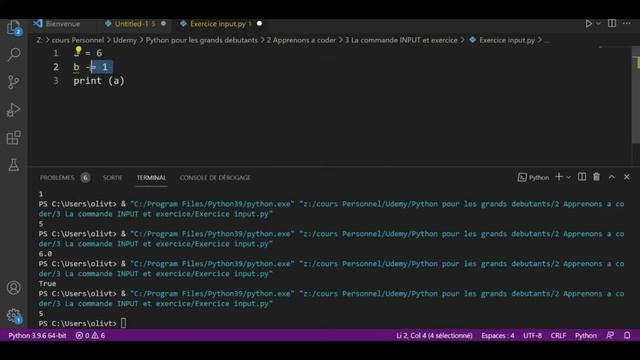Click Python 3.9.6 64-bit interpreter selector
This screenshot has height=360, width=640.
point(37,336)
